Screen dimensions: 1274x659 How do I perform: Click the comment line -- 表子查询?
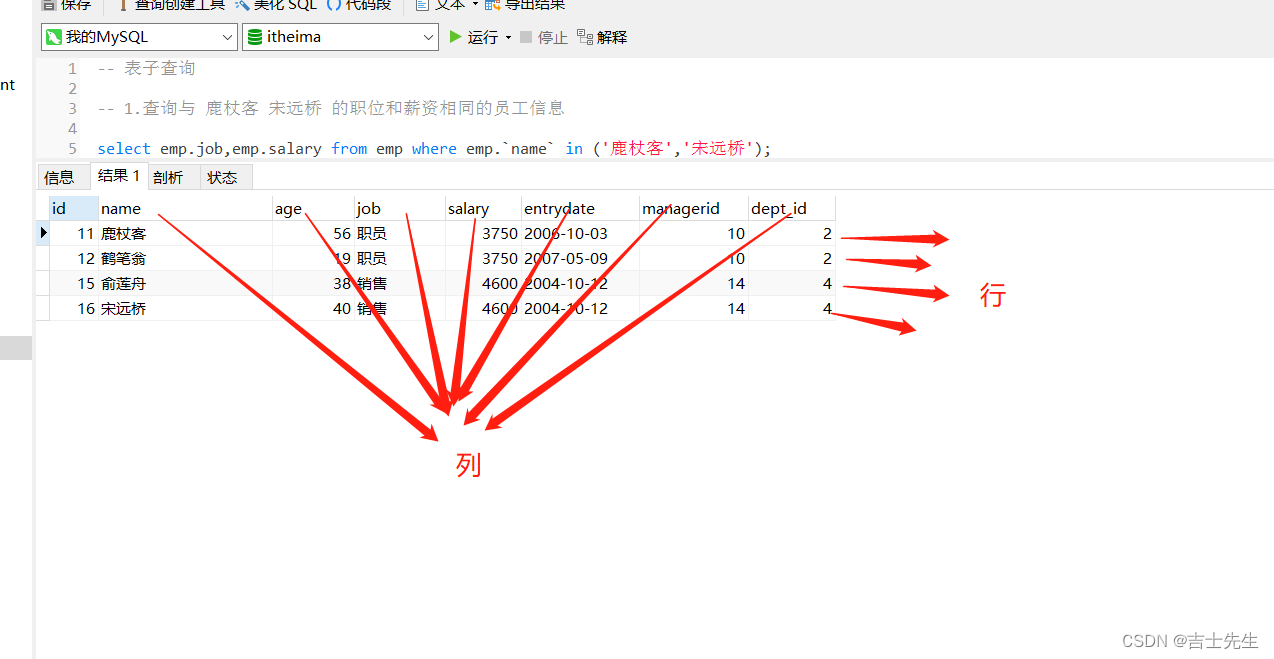(146, 68)
